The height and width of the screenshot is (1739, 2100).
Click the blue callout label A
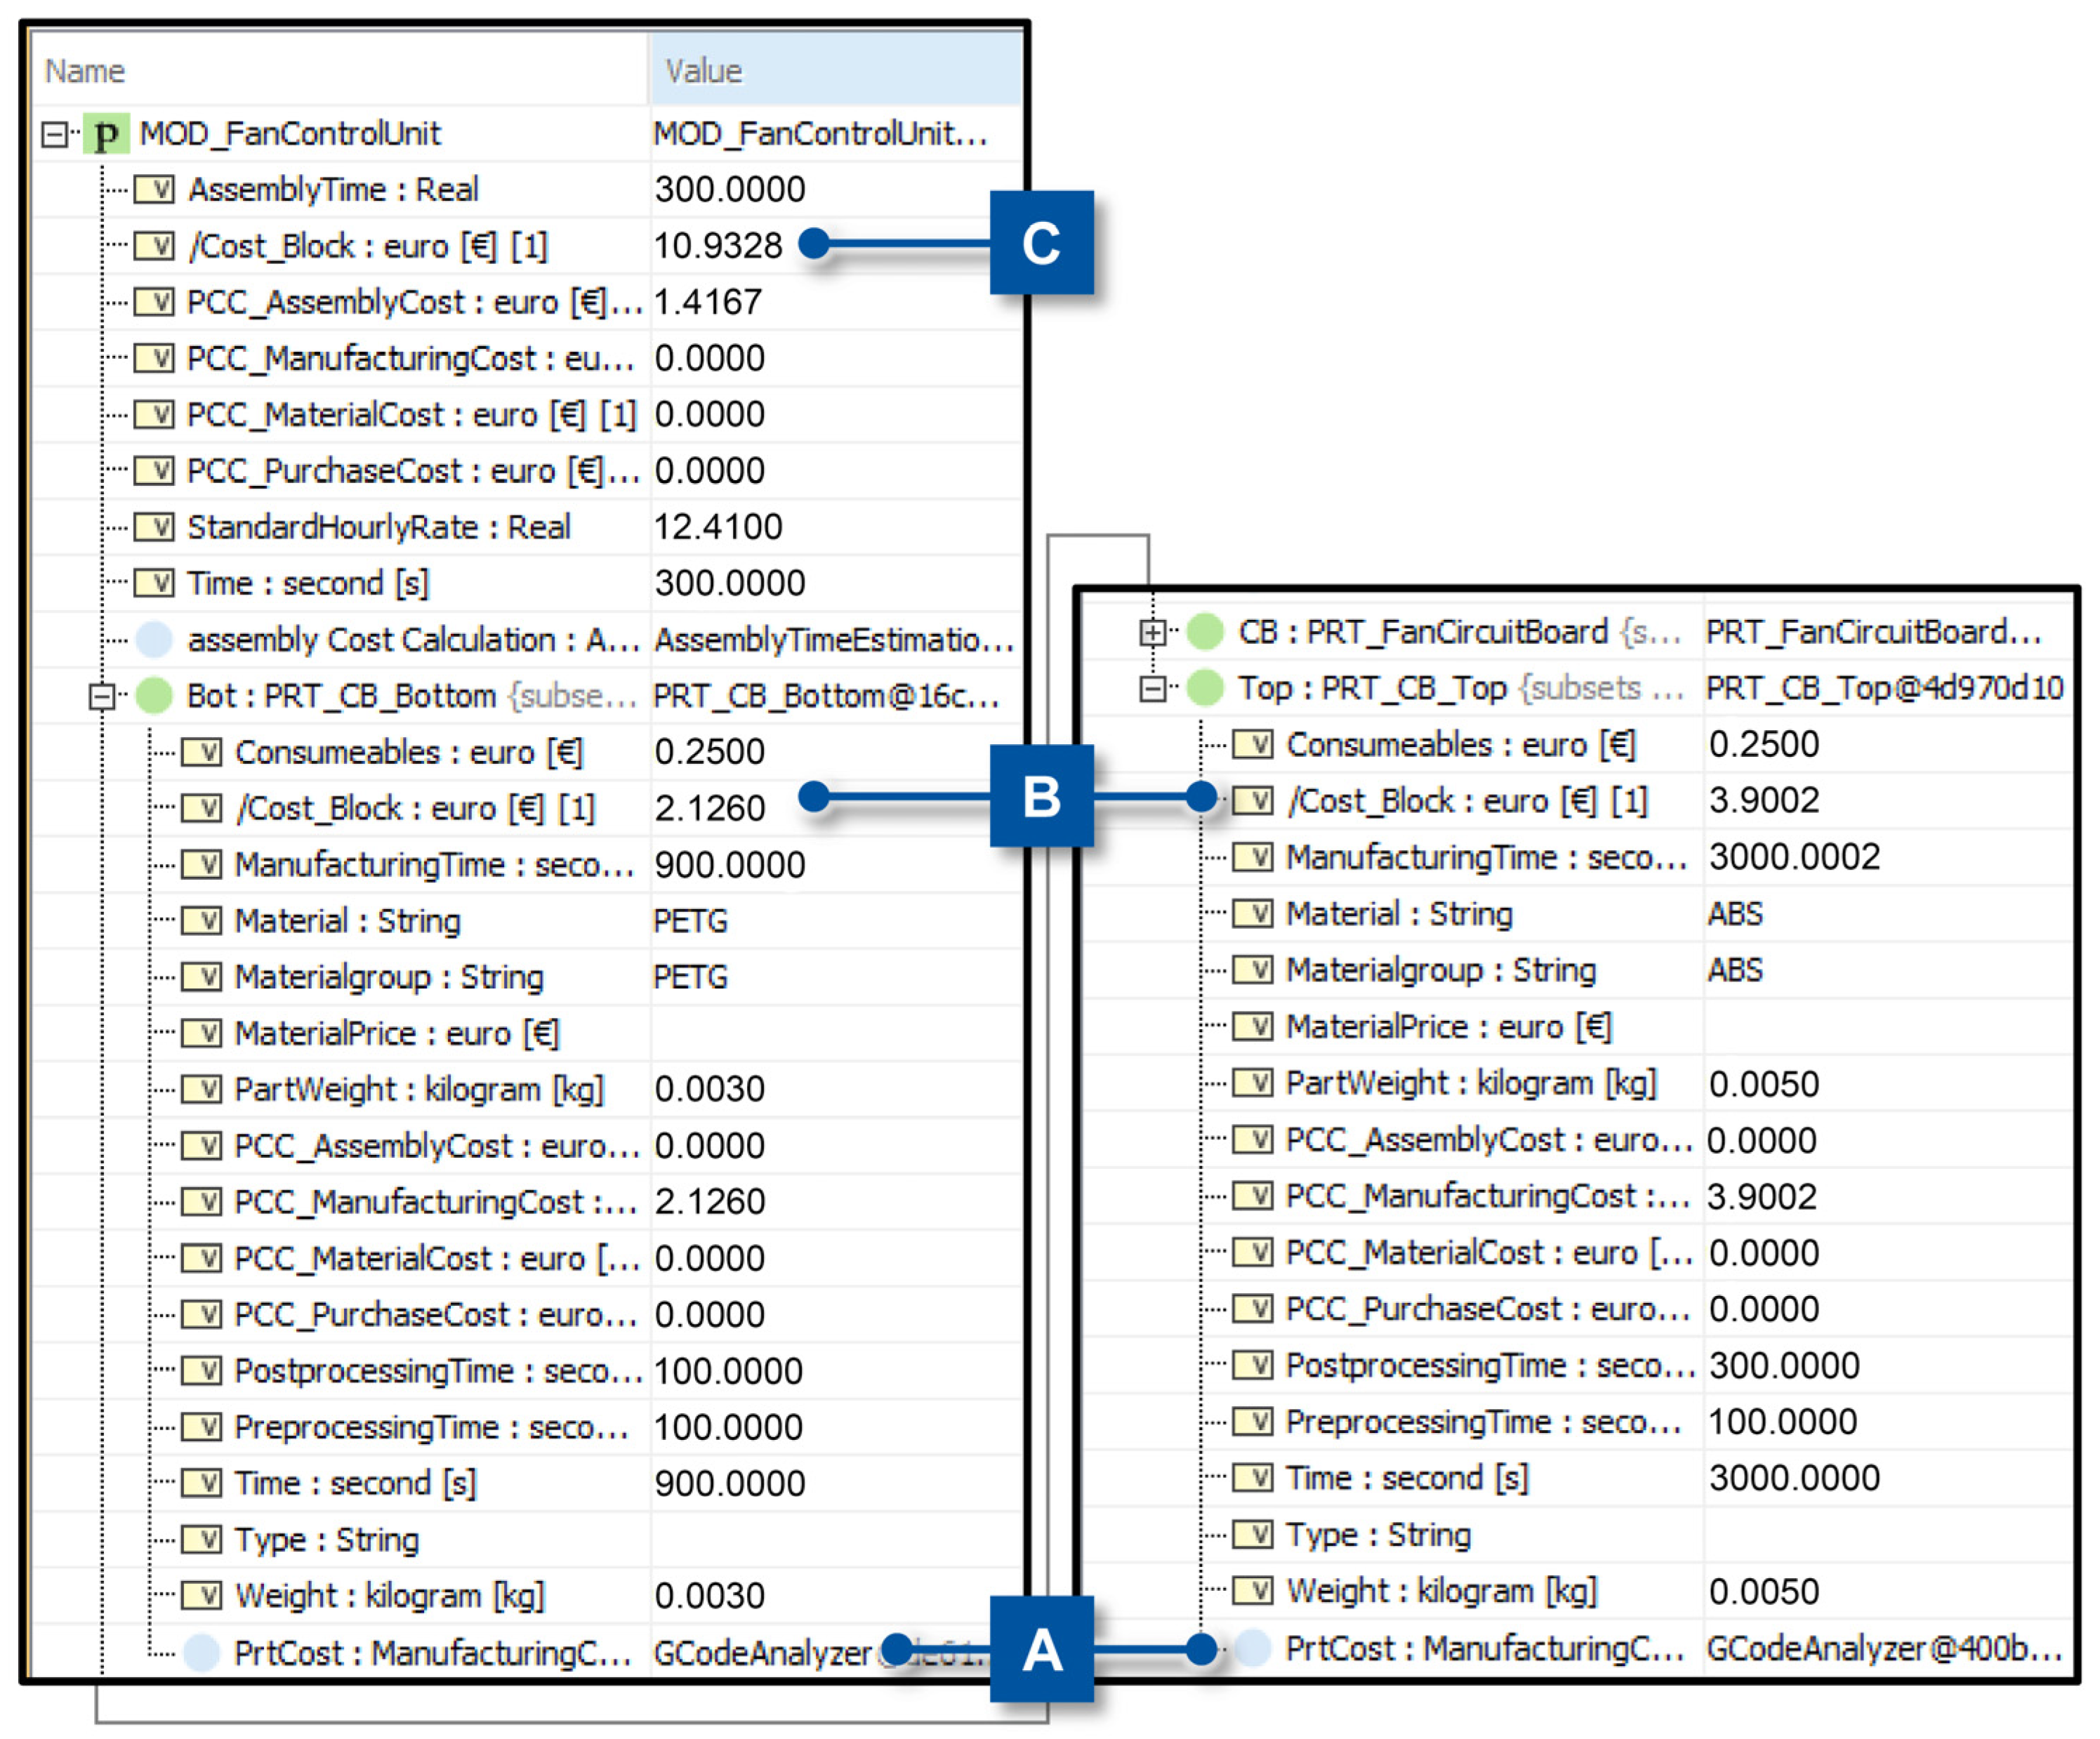coord(1041,1649)
